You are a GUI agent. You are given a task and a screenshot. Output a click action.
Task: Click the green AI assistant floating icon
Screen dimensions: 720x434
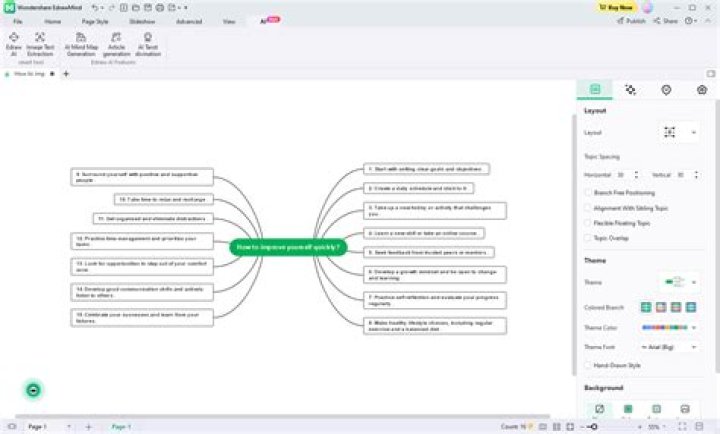pos(33,389)
